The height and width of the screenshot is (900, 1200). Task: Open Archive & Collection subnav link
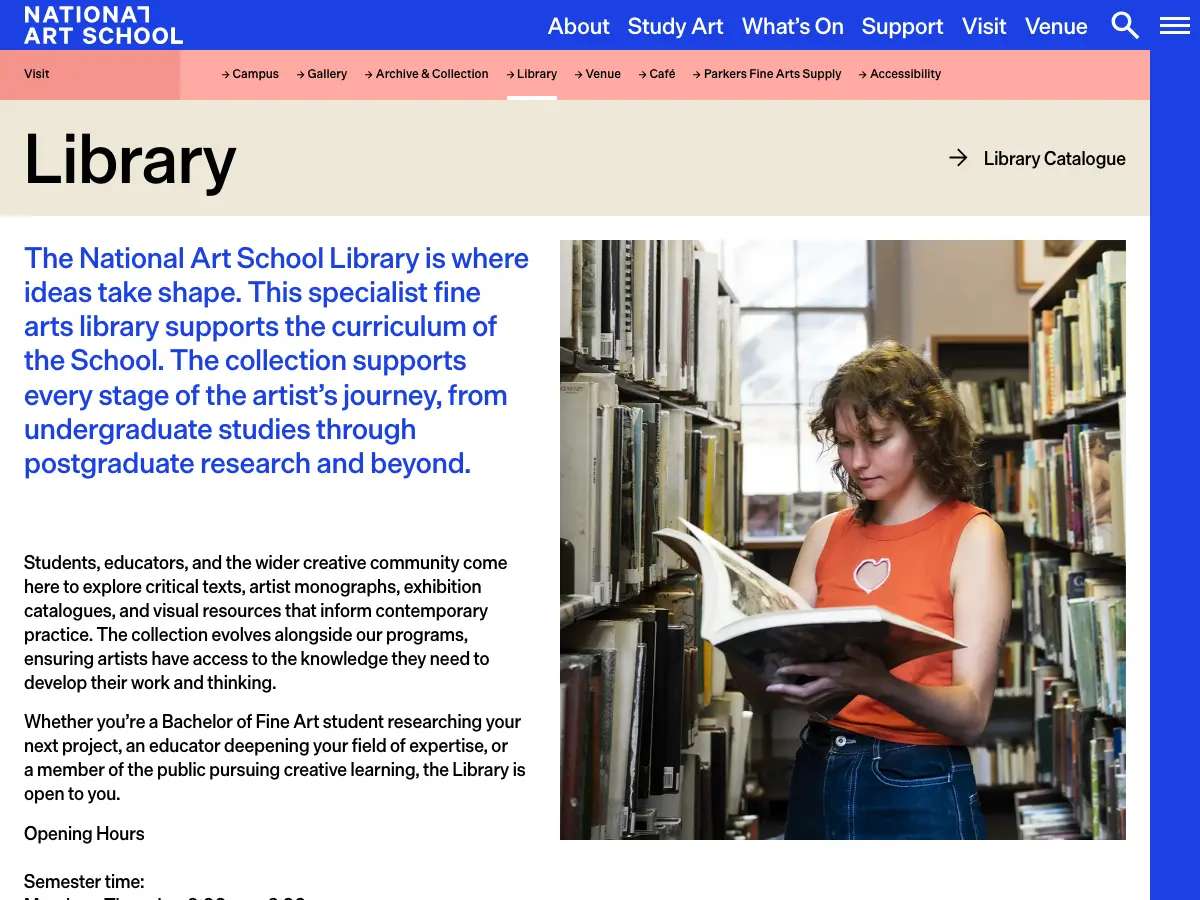(426, 74)
